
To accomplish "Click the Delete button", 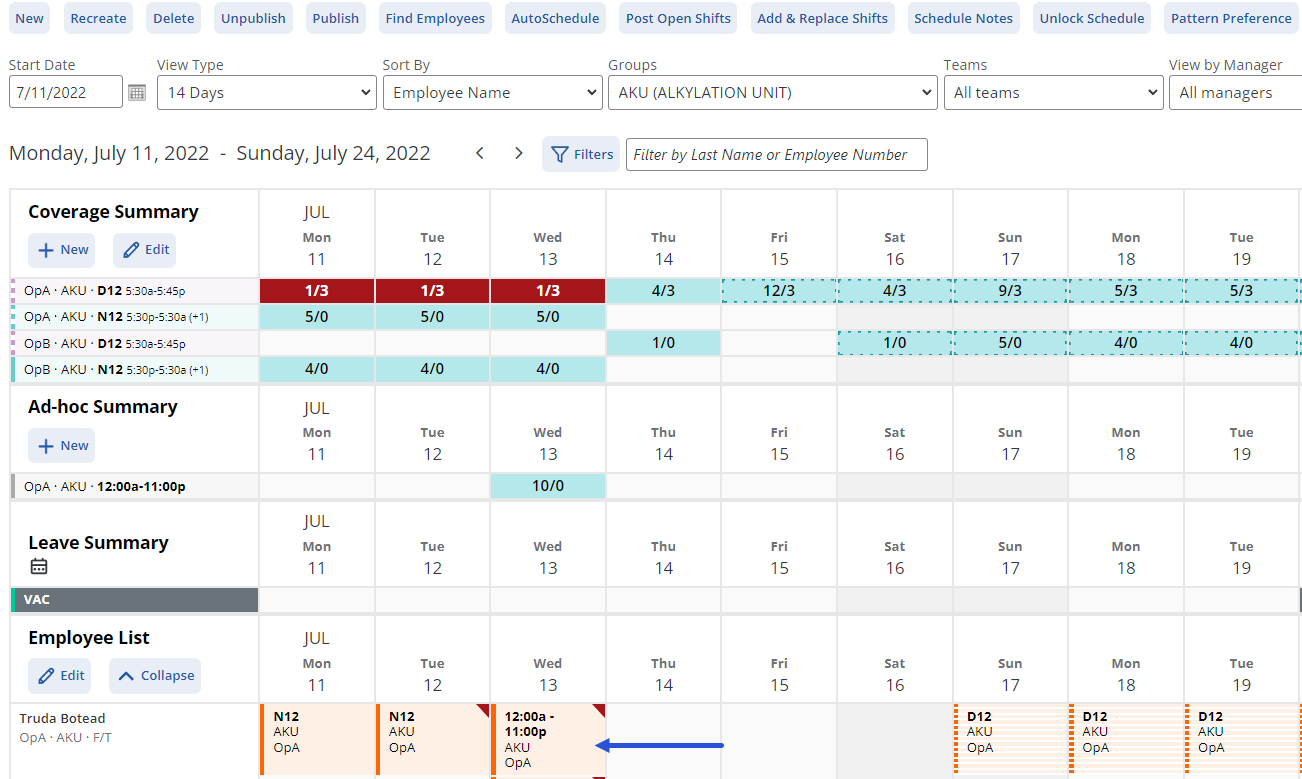I will (174, 18).
